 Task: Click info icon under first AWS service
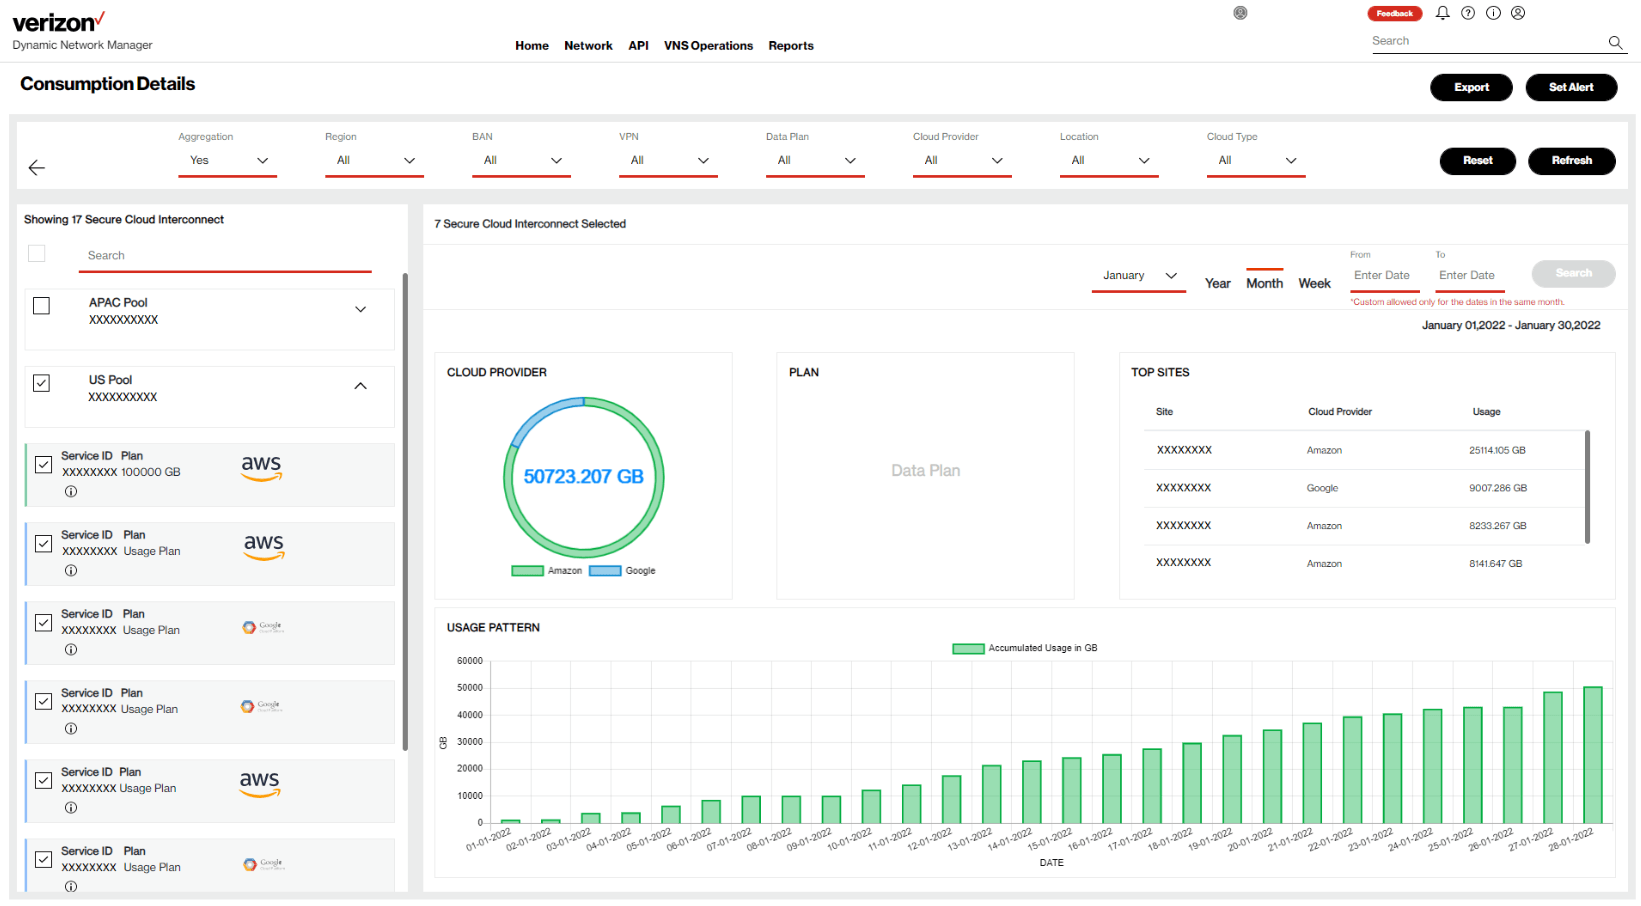pos(71,492)
